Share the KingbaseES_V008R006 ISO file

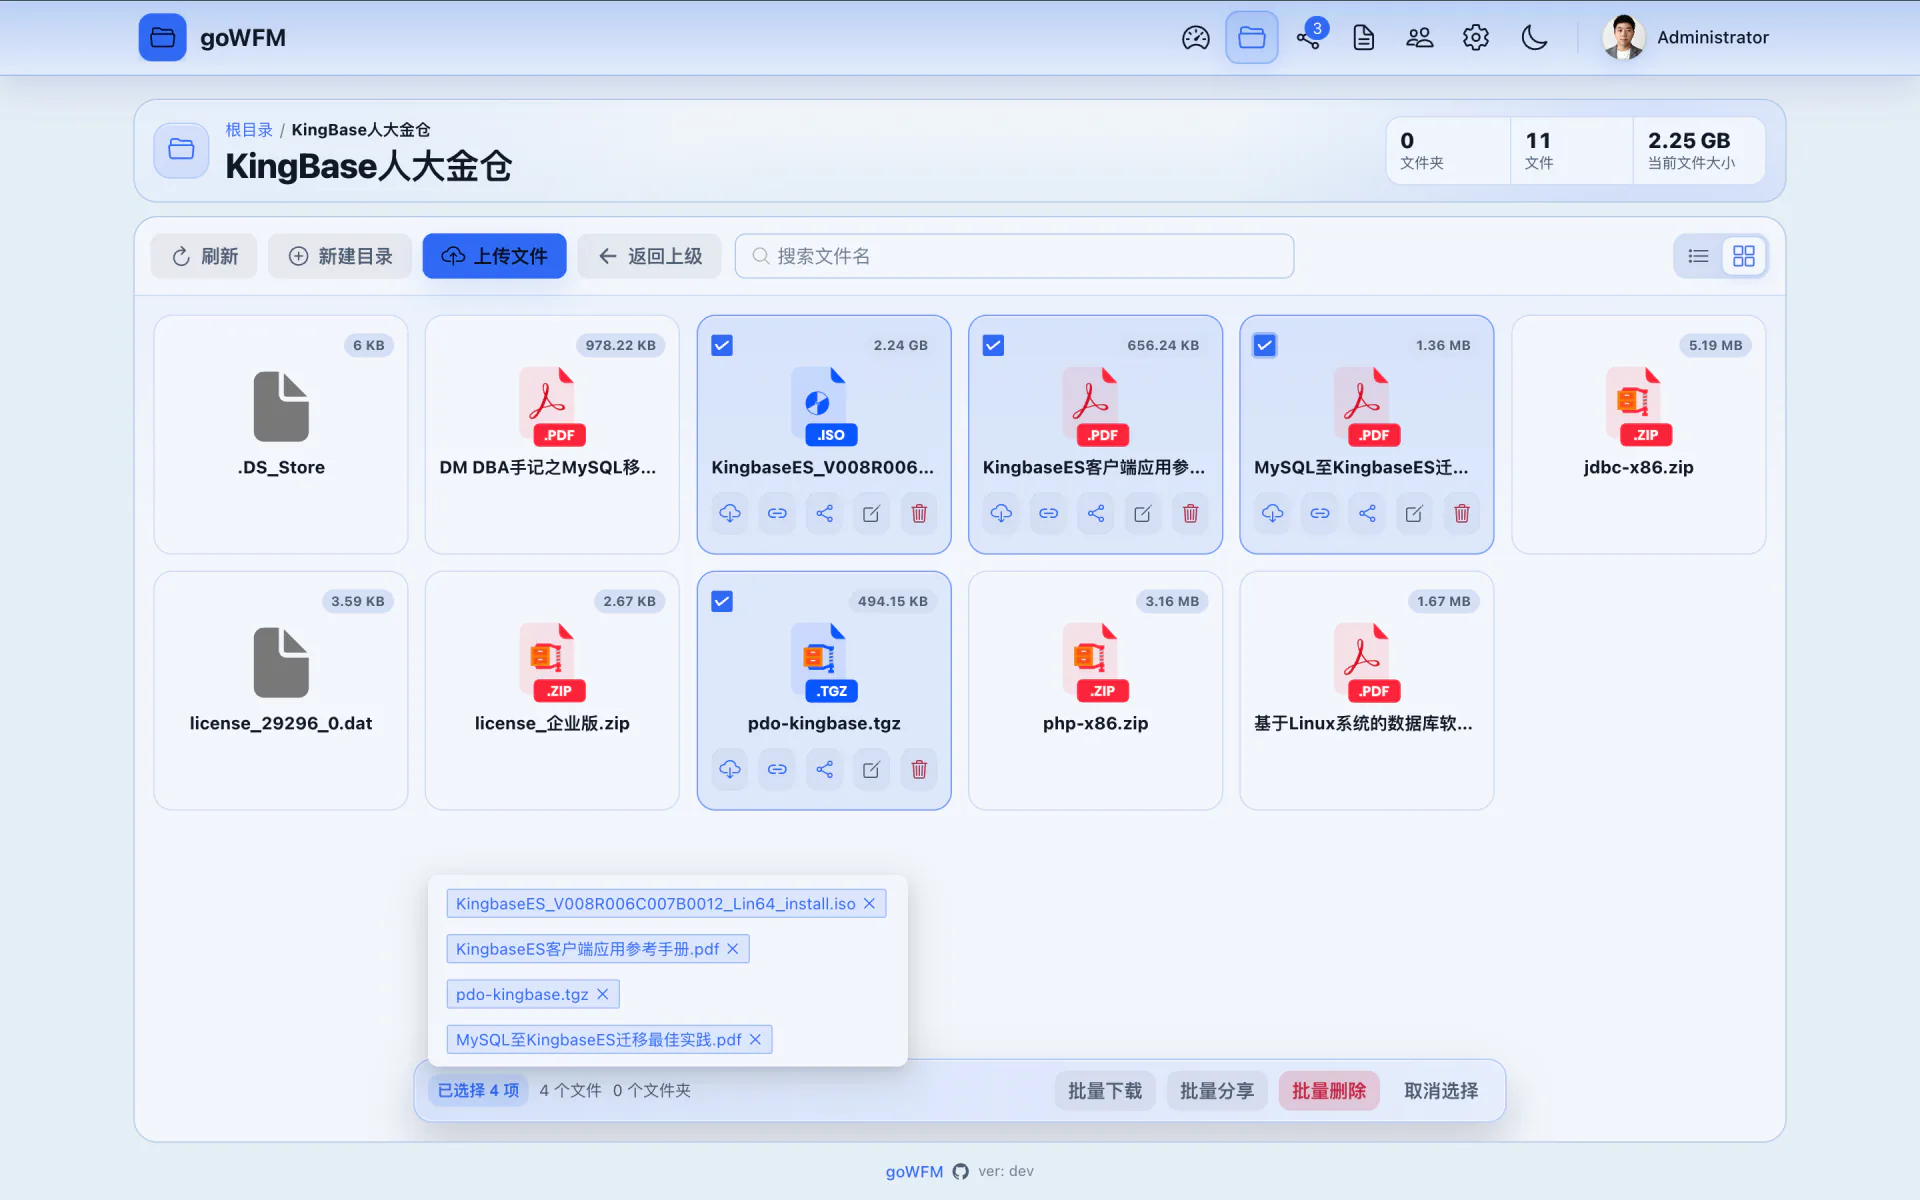pyautogui.click(x=824, y=514)
